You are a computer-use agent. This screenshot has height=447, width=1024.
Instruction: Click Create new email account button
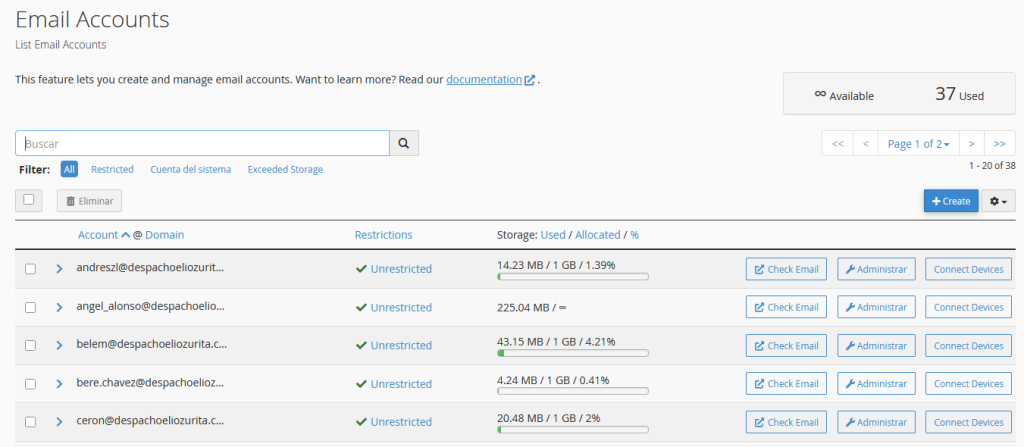pyautogui.click(x=950, y=201)
